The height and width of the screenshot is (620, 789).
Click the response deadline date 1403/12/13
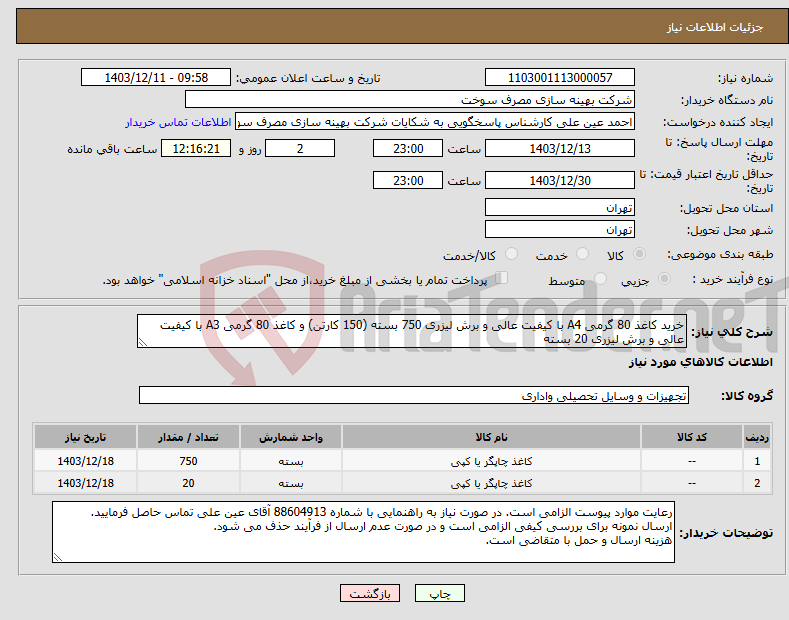coord(560,148)
